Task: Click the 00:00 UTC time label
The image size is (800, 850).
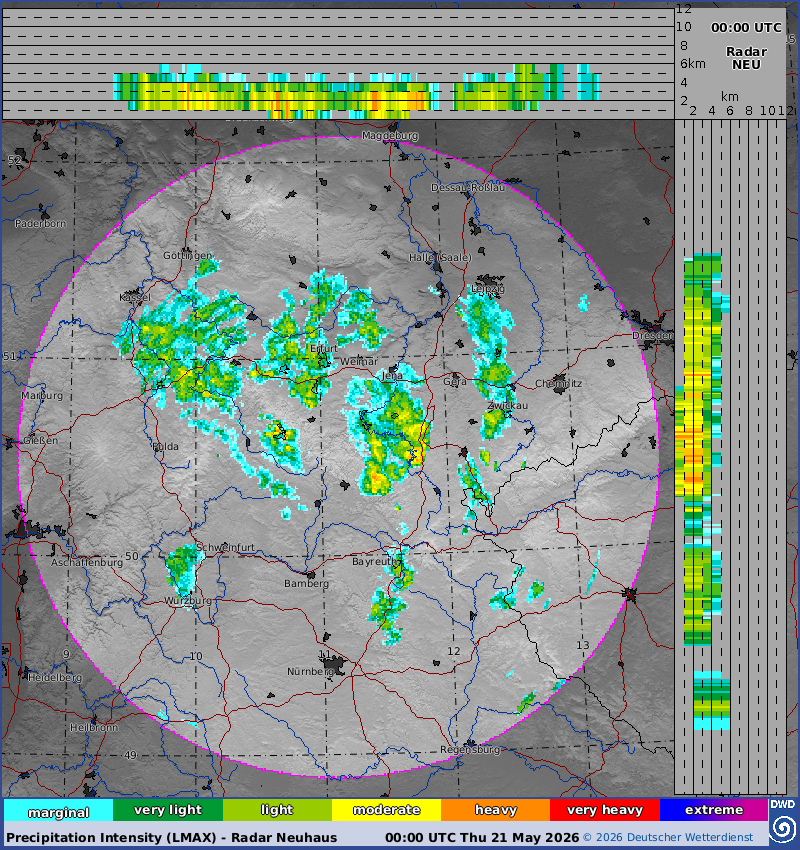Action: 746,28
